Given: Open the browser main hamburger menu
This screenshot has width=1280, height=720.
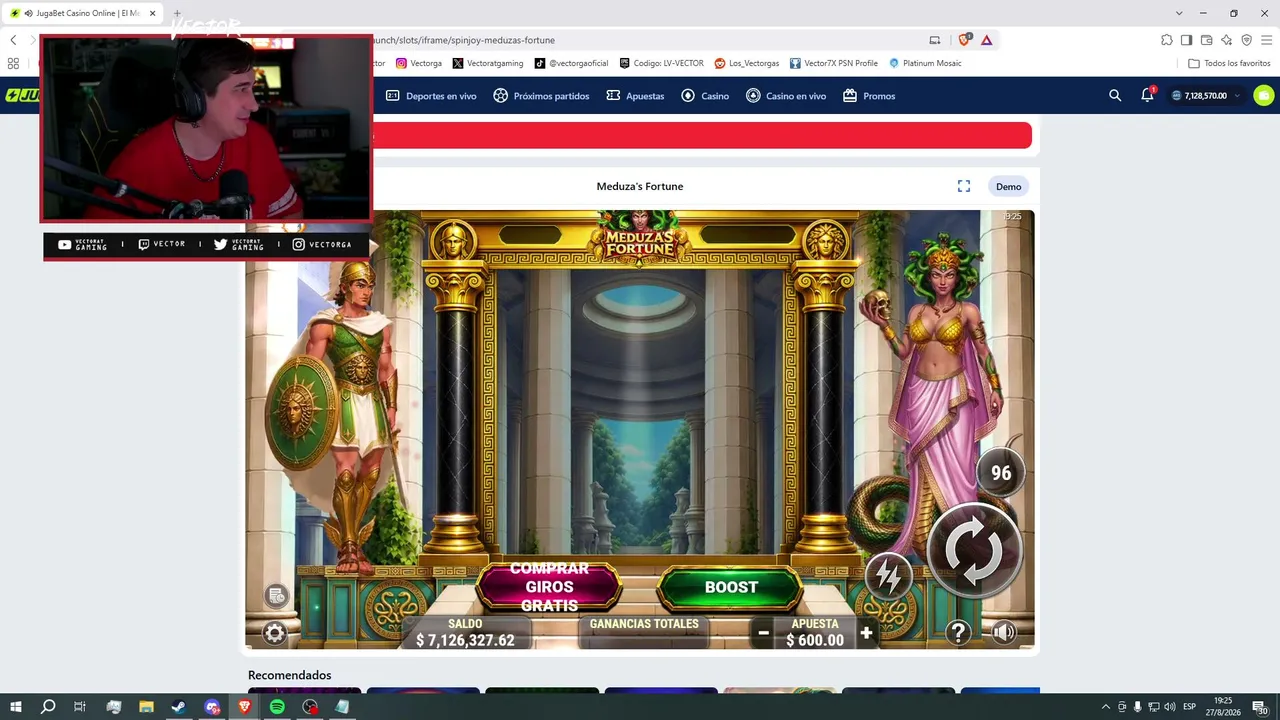Looking at the screenshot, I should (x=1266, y=40).
